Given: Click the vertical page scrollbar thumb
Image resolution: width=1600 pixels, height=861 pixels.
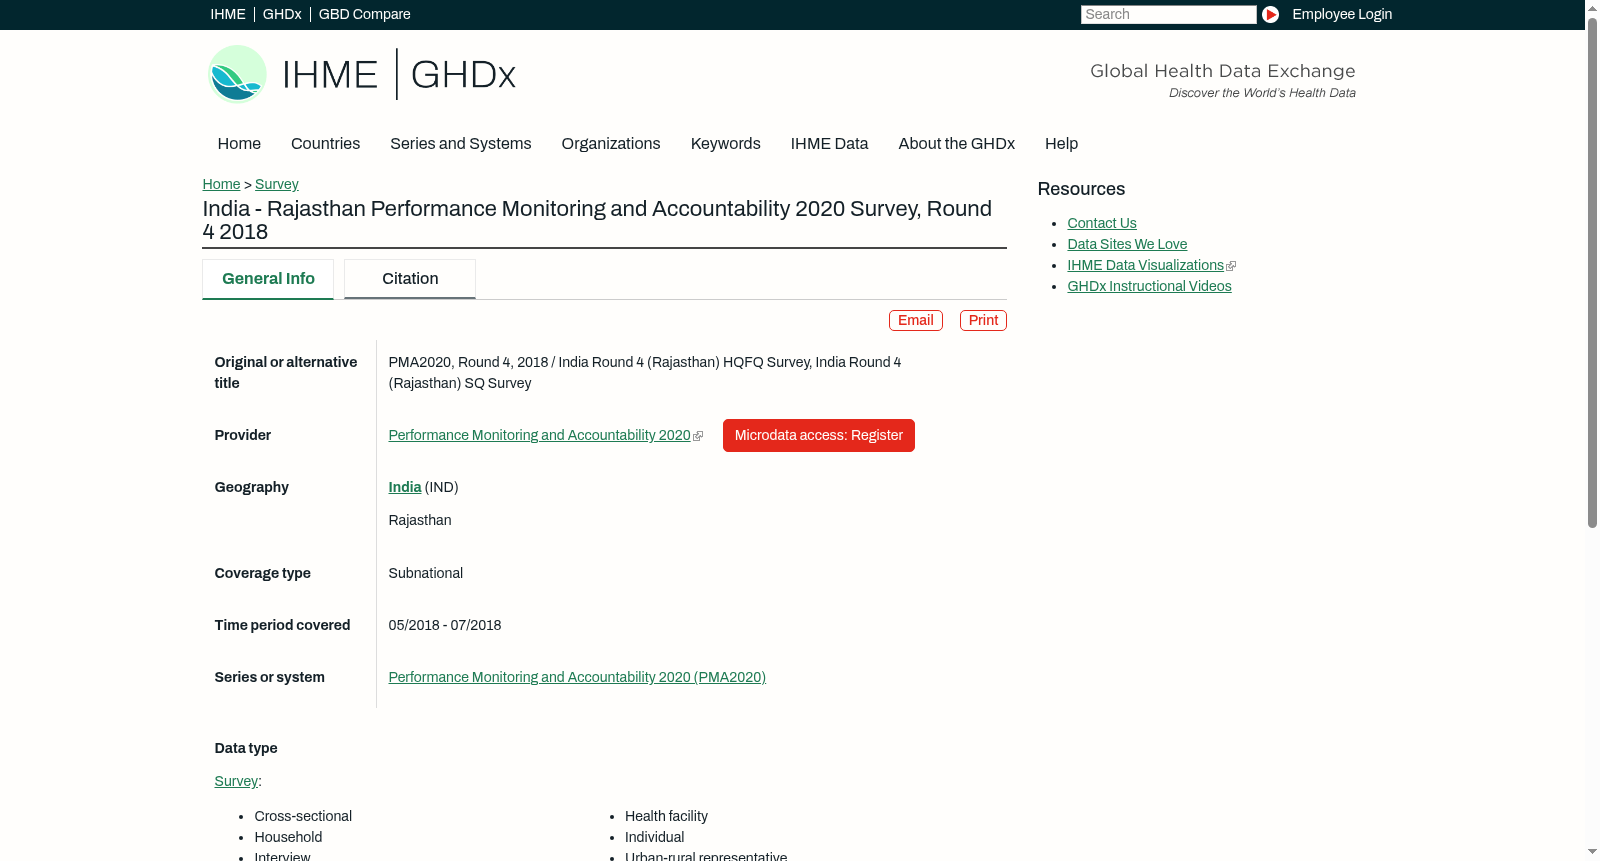Looking at the screenshot, I should [x=1592, y=272].
